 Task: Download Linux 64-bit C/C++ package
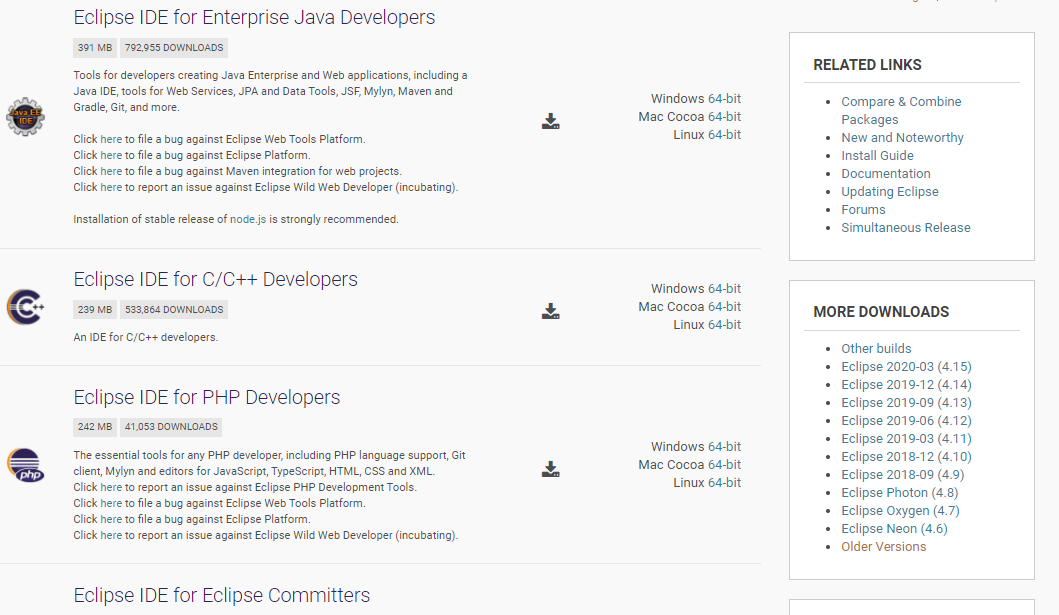[x=724, y=325]
